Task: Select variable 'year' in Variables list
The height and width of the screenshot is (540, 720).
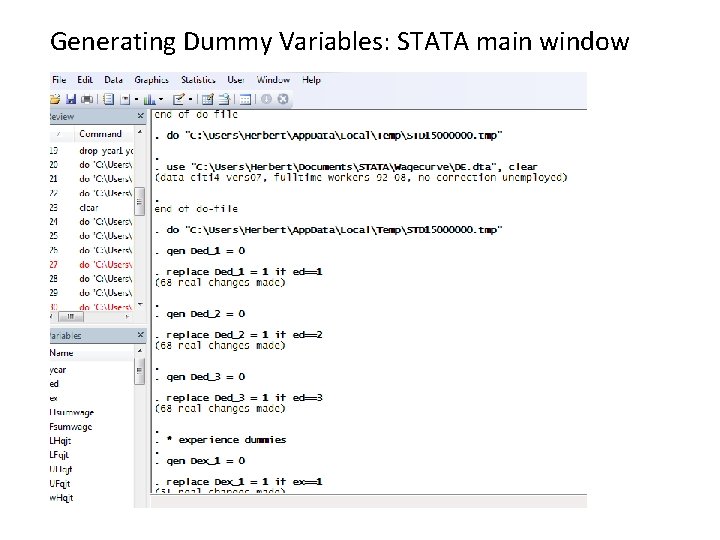Action: pos(58,370)
